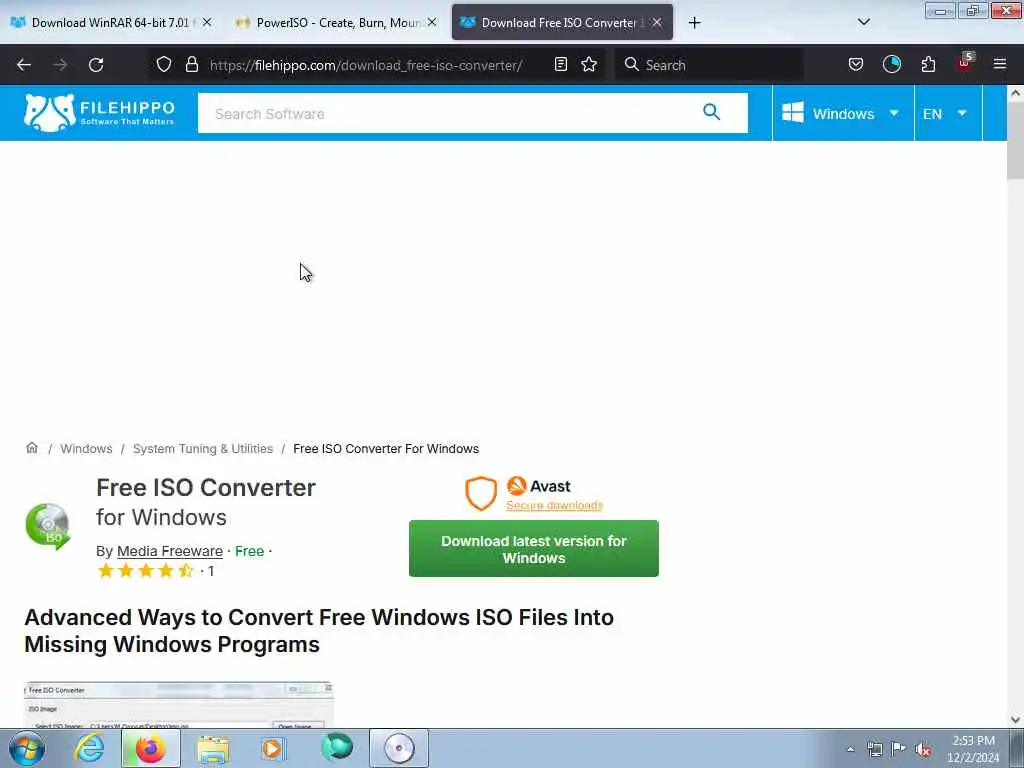Click the Advanced Ways to Convert headline
Viewport: 1024px width, 768px height.
(319, 630)
